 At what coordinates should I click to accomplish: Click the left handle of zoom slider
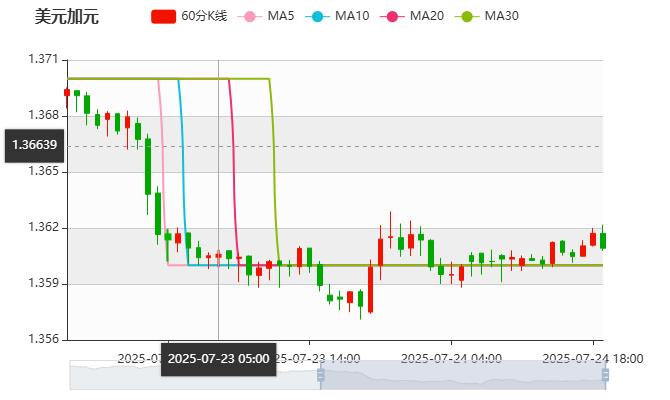point(320,375)
